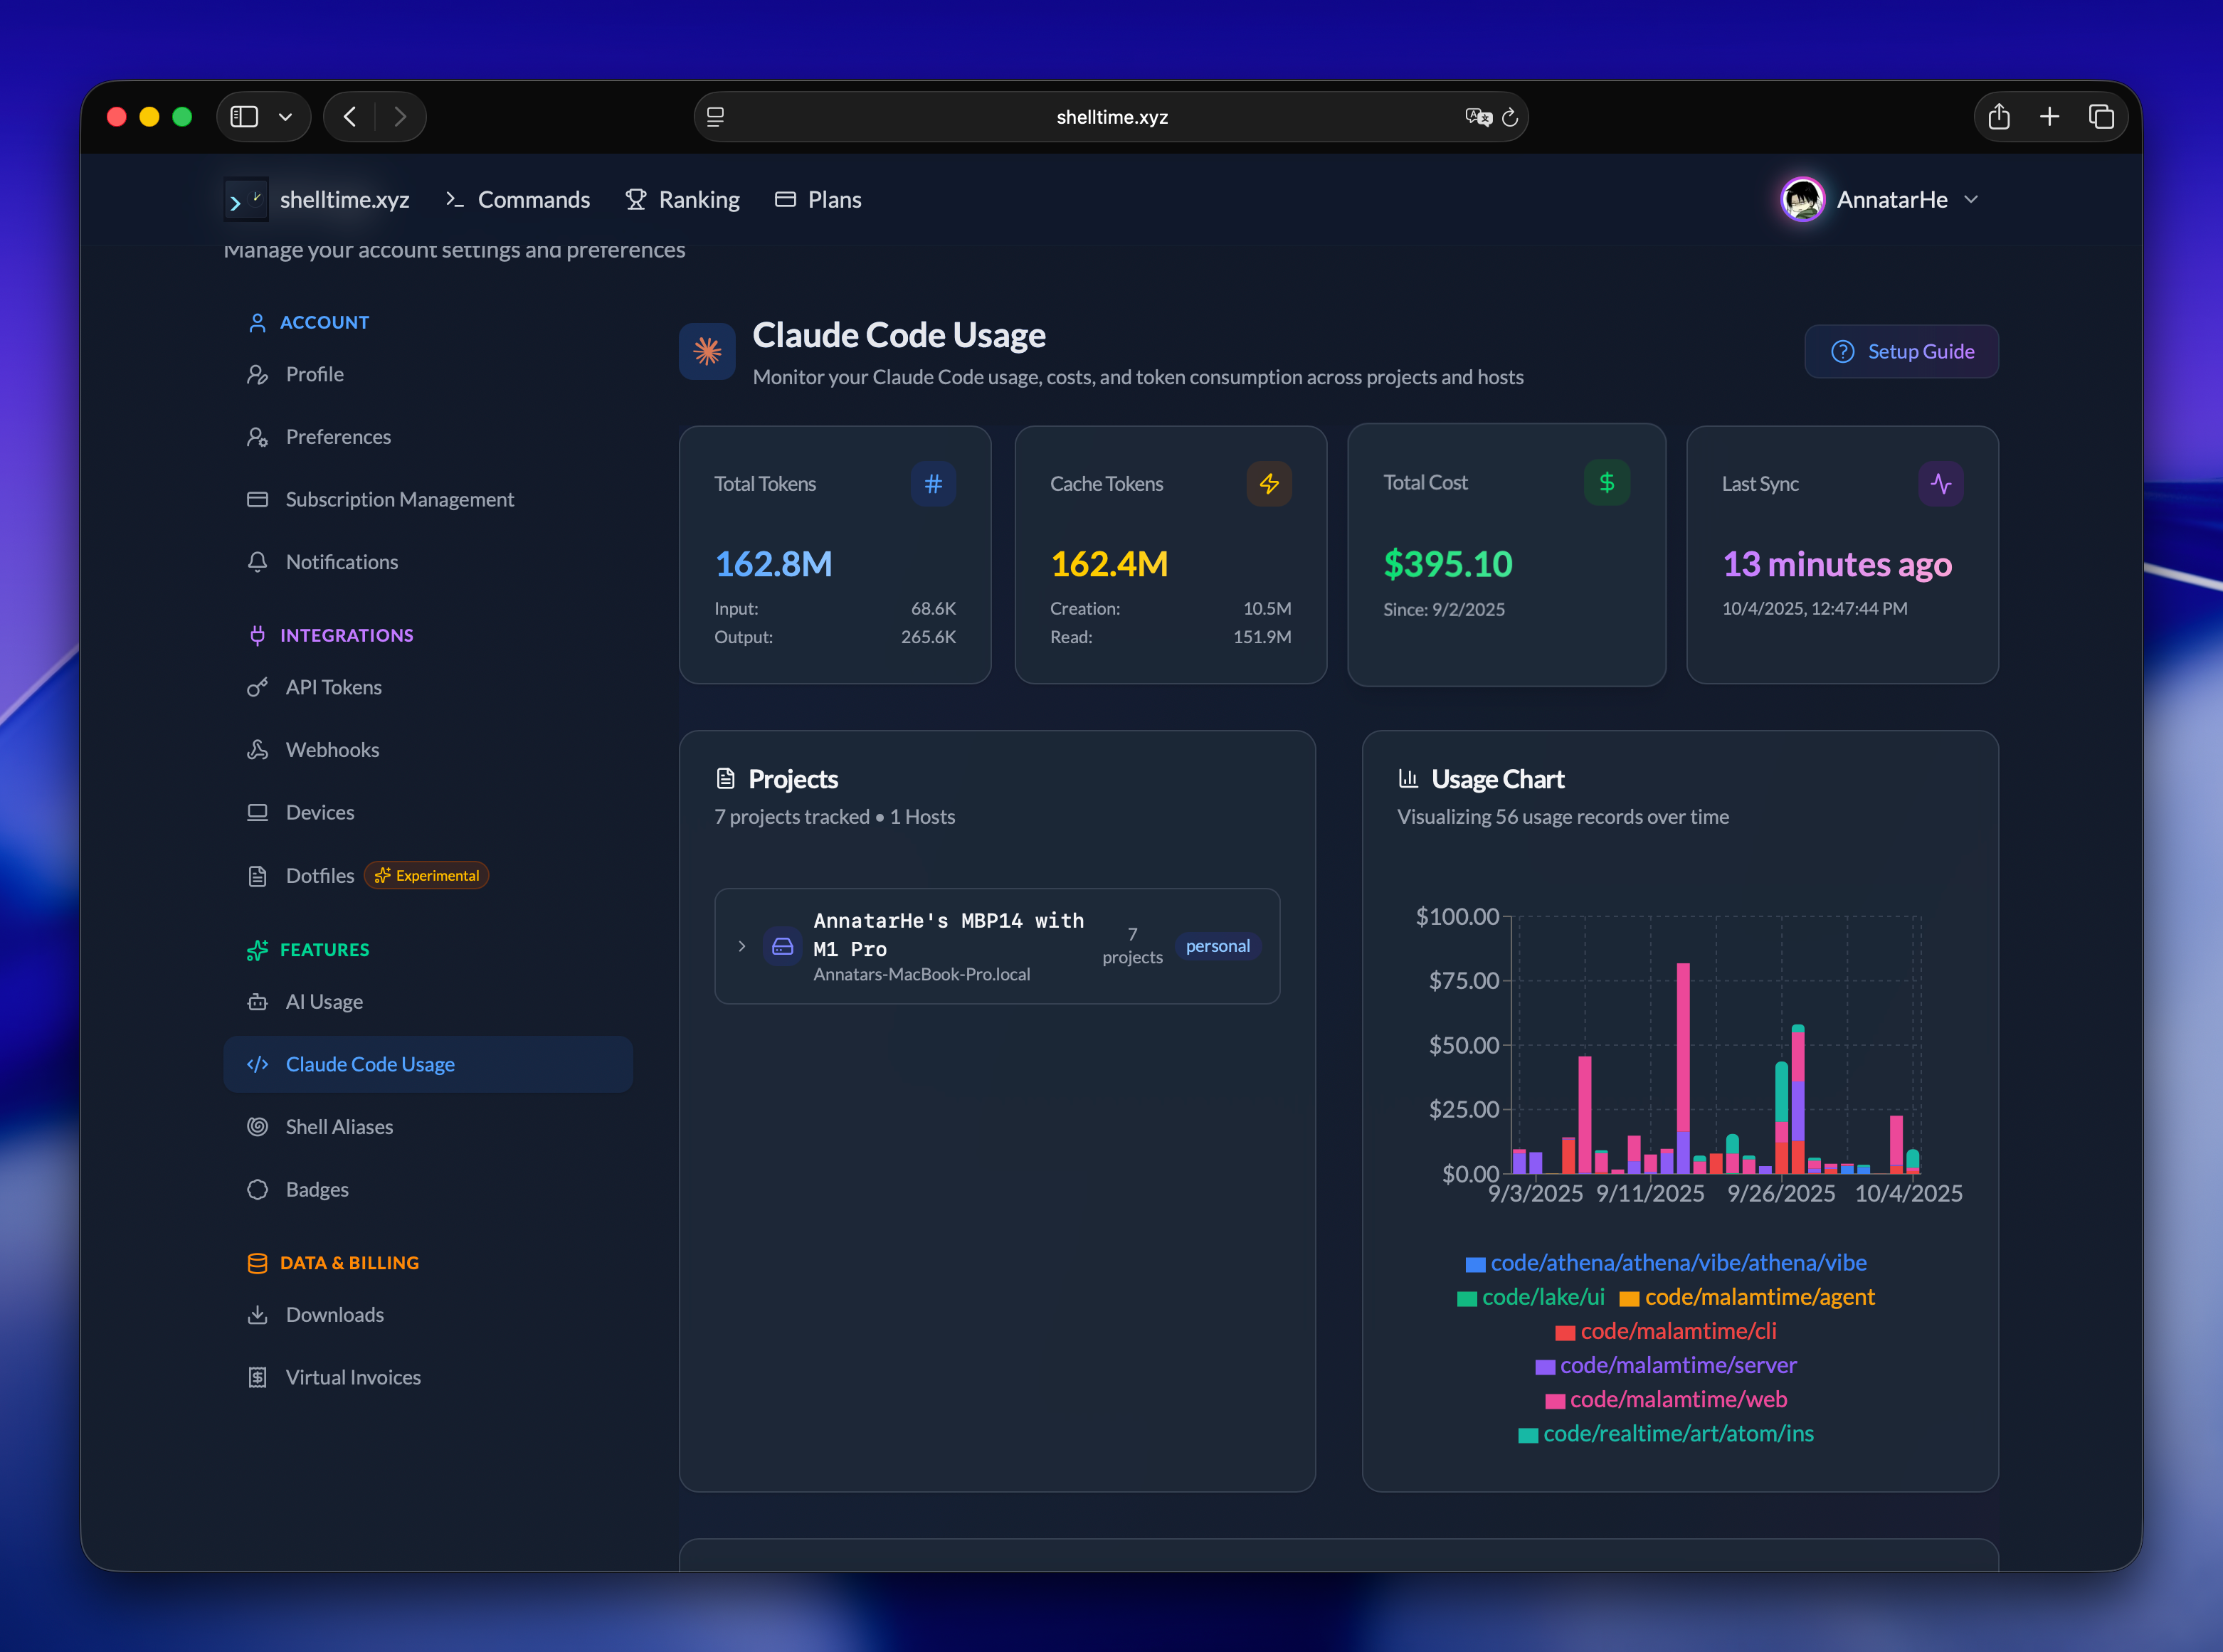The width and height of the screenshot is (2223, 1652).
Task: Click the shelltime.xyz terminal logo
Action: pyautogui.click(x=245, y=200)
